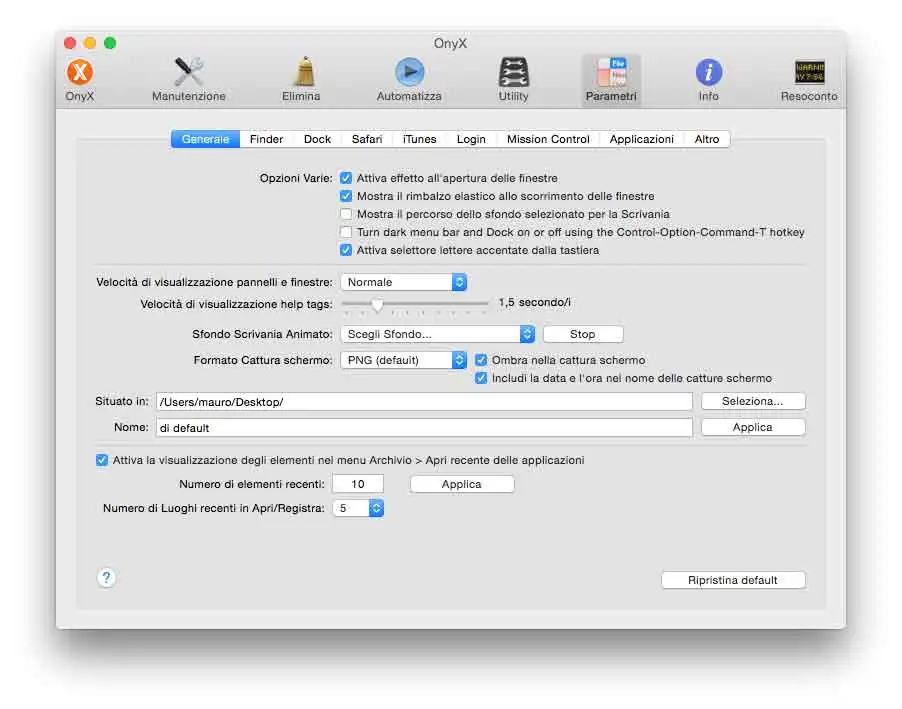Click the Numero di elementi recenti field
The image size is (902, 709).
[358, 485]
